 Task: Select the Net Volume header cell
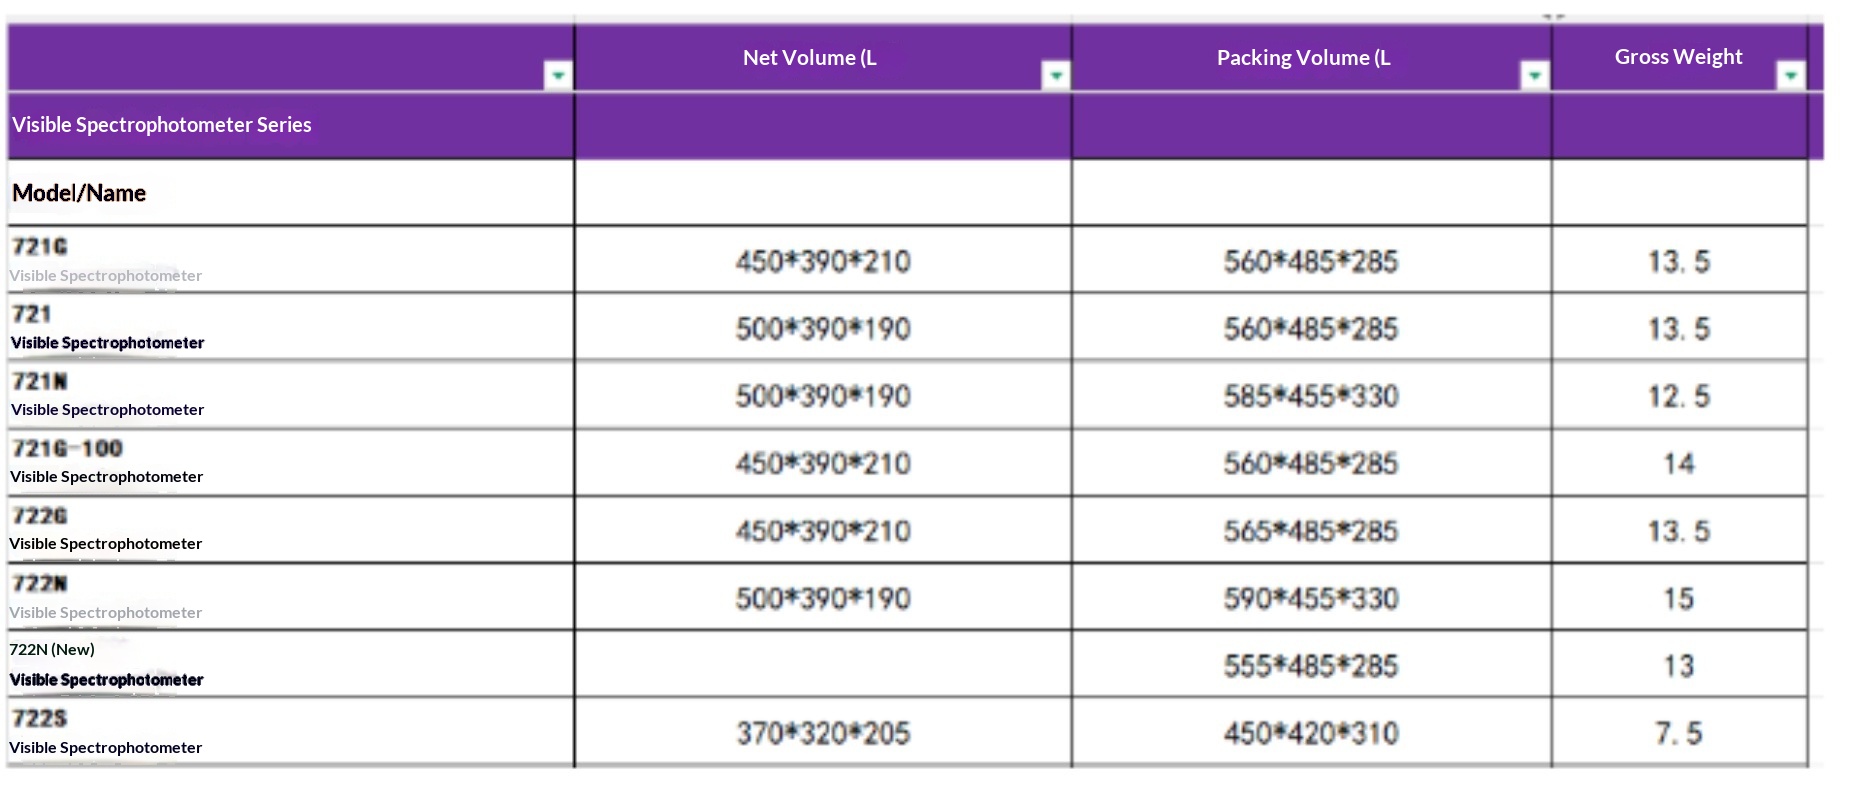click(822, 58)
